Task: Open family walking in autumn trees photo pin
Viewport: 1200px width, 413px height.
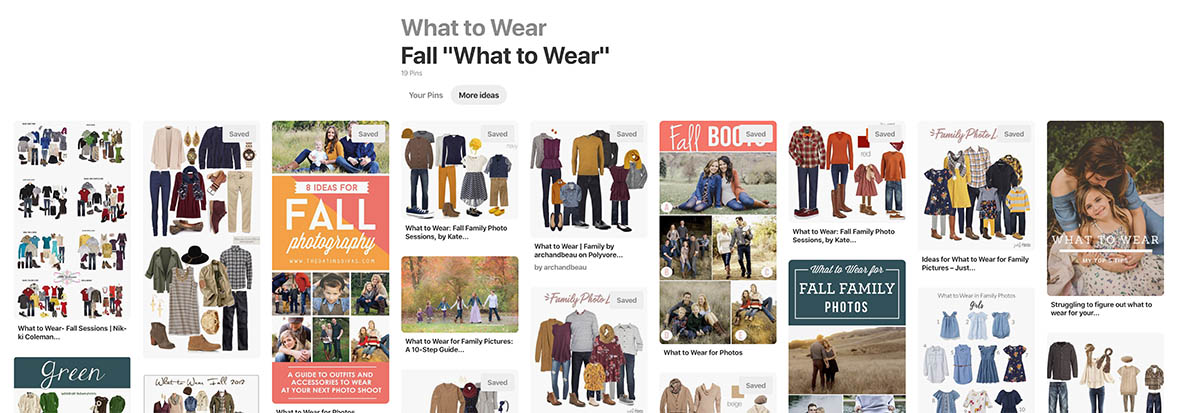Action: point(460,294)
